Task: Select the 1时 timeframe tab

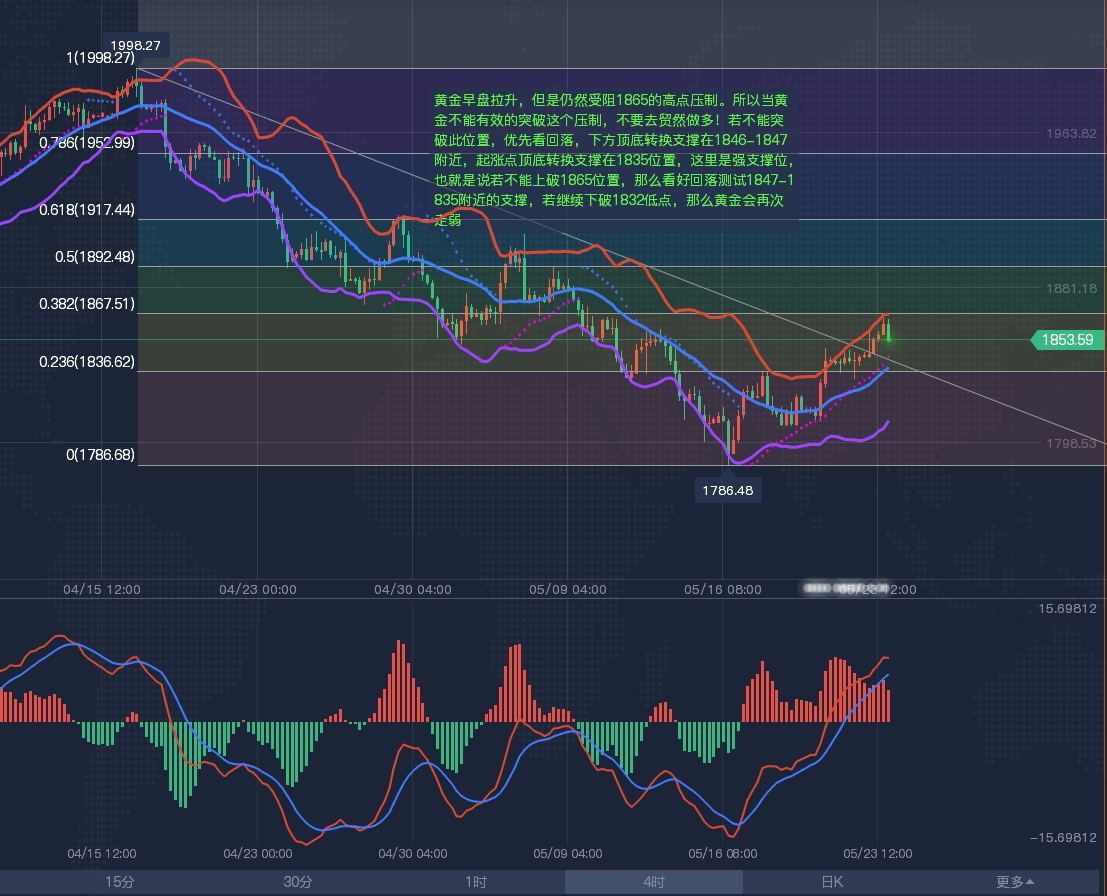Action: [x=476, y=882]
